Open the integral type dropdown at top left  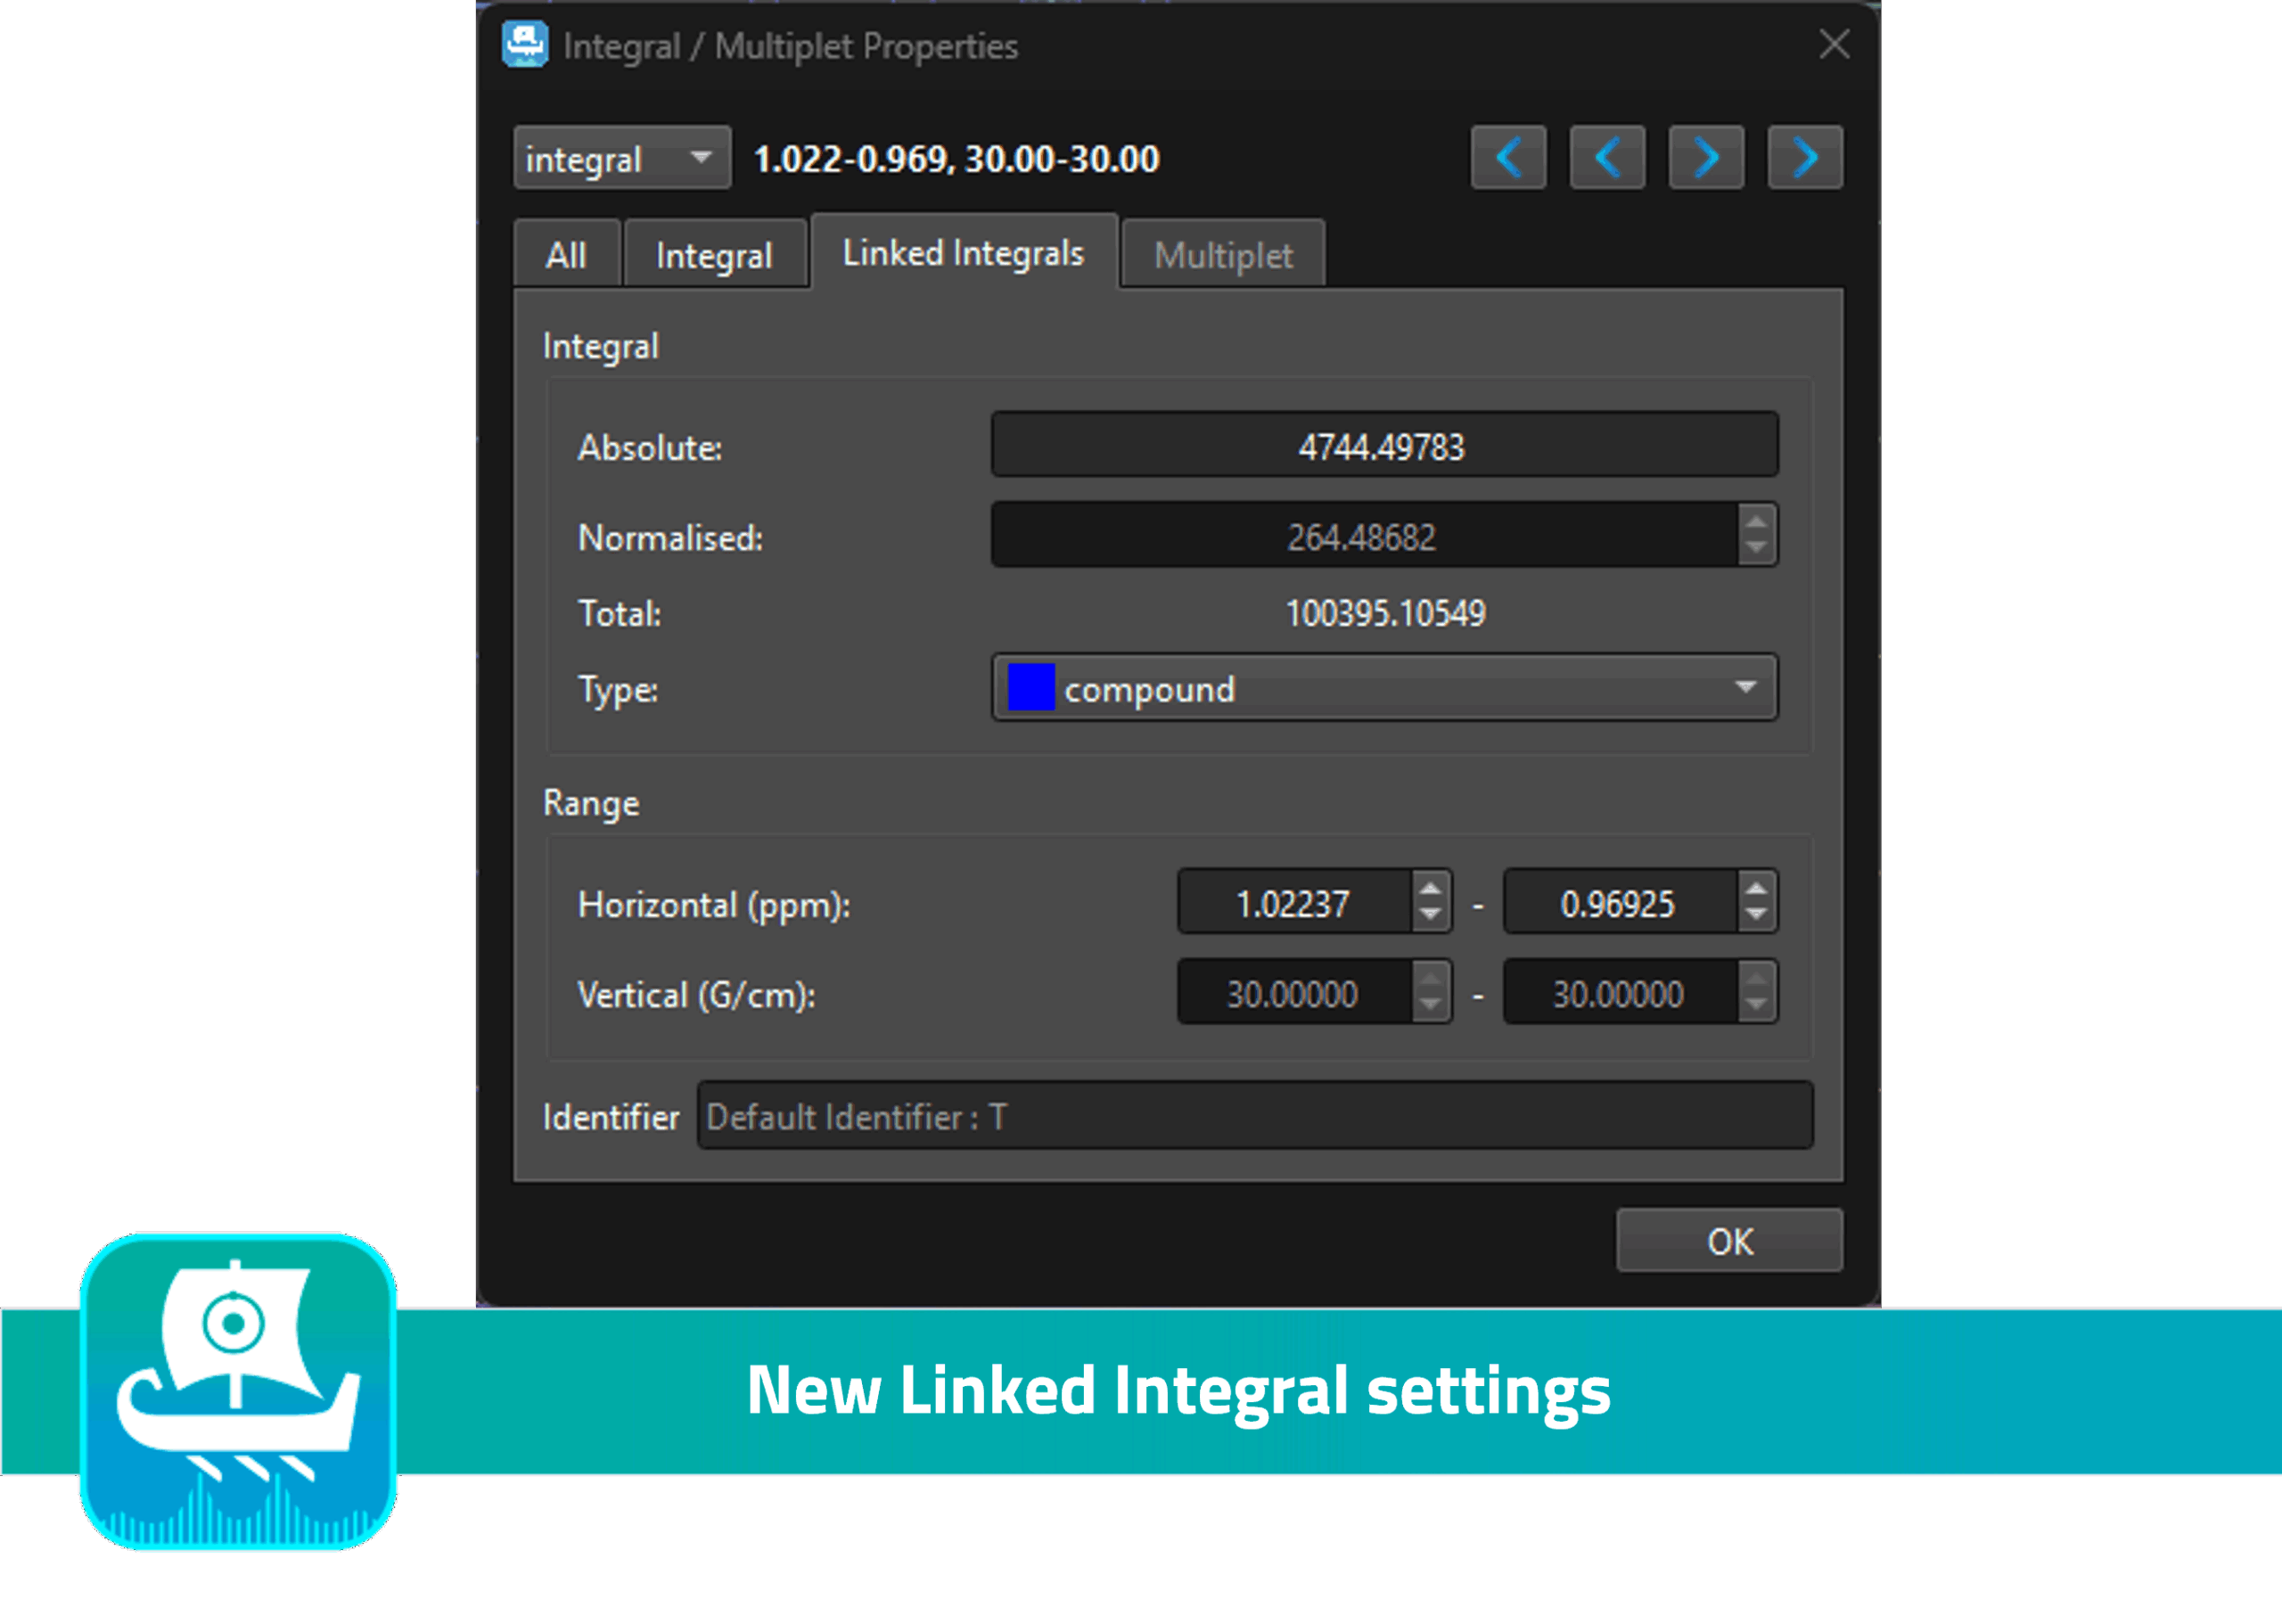click(621, 158)
